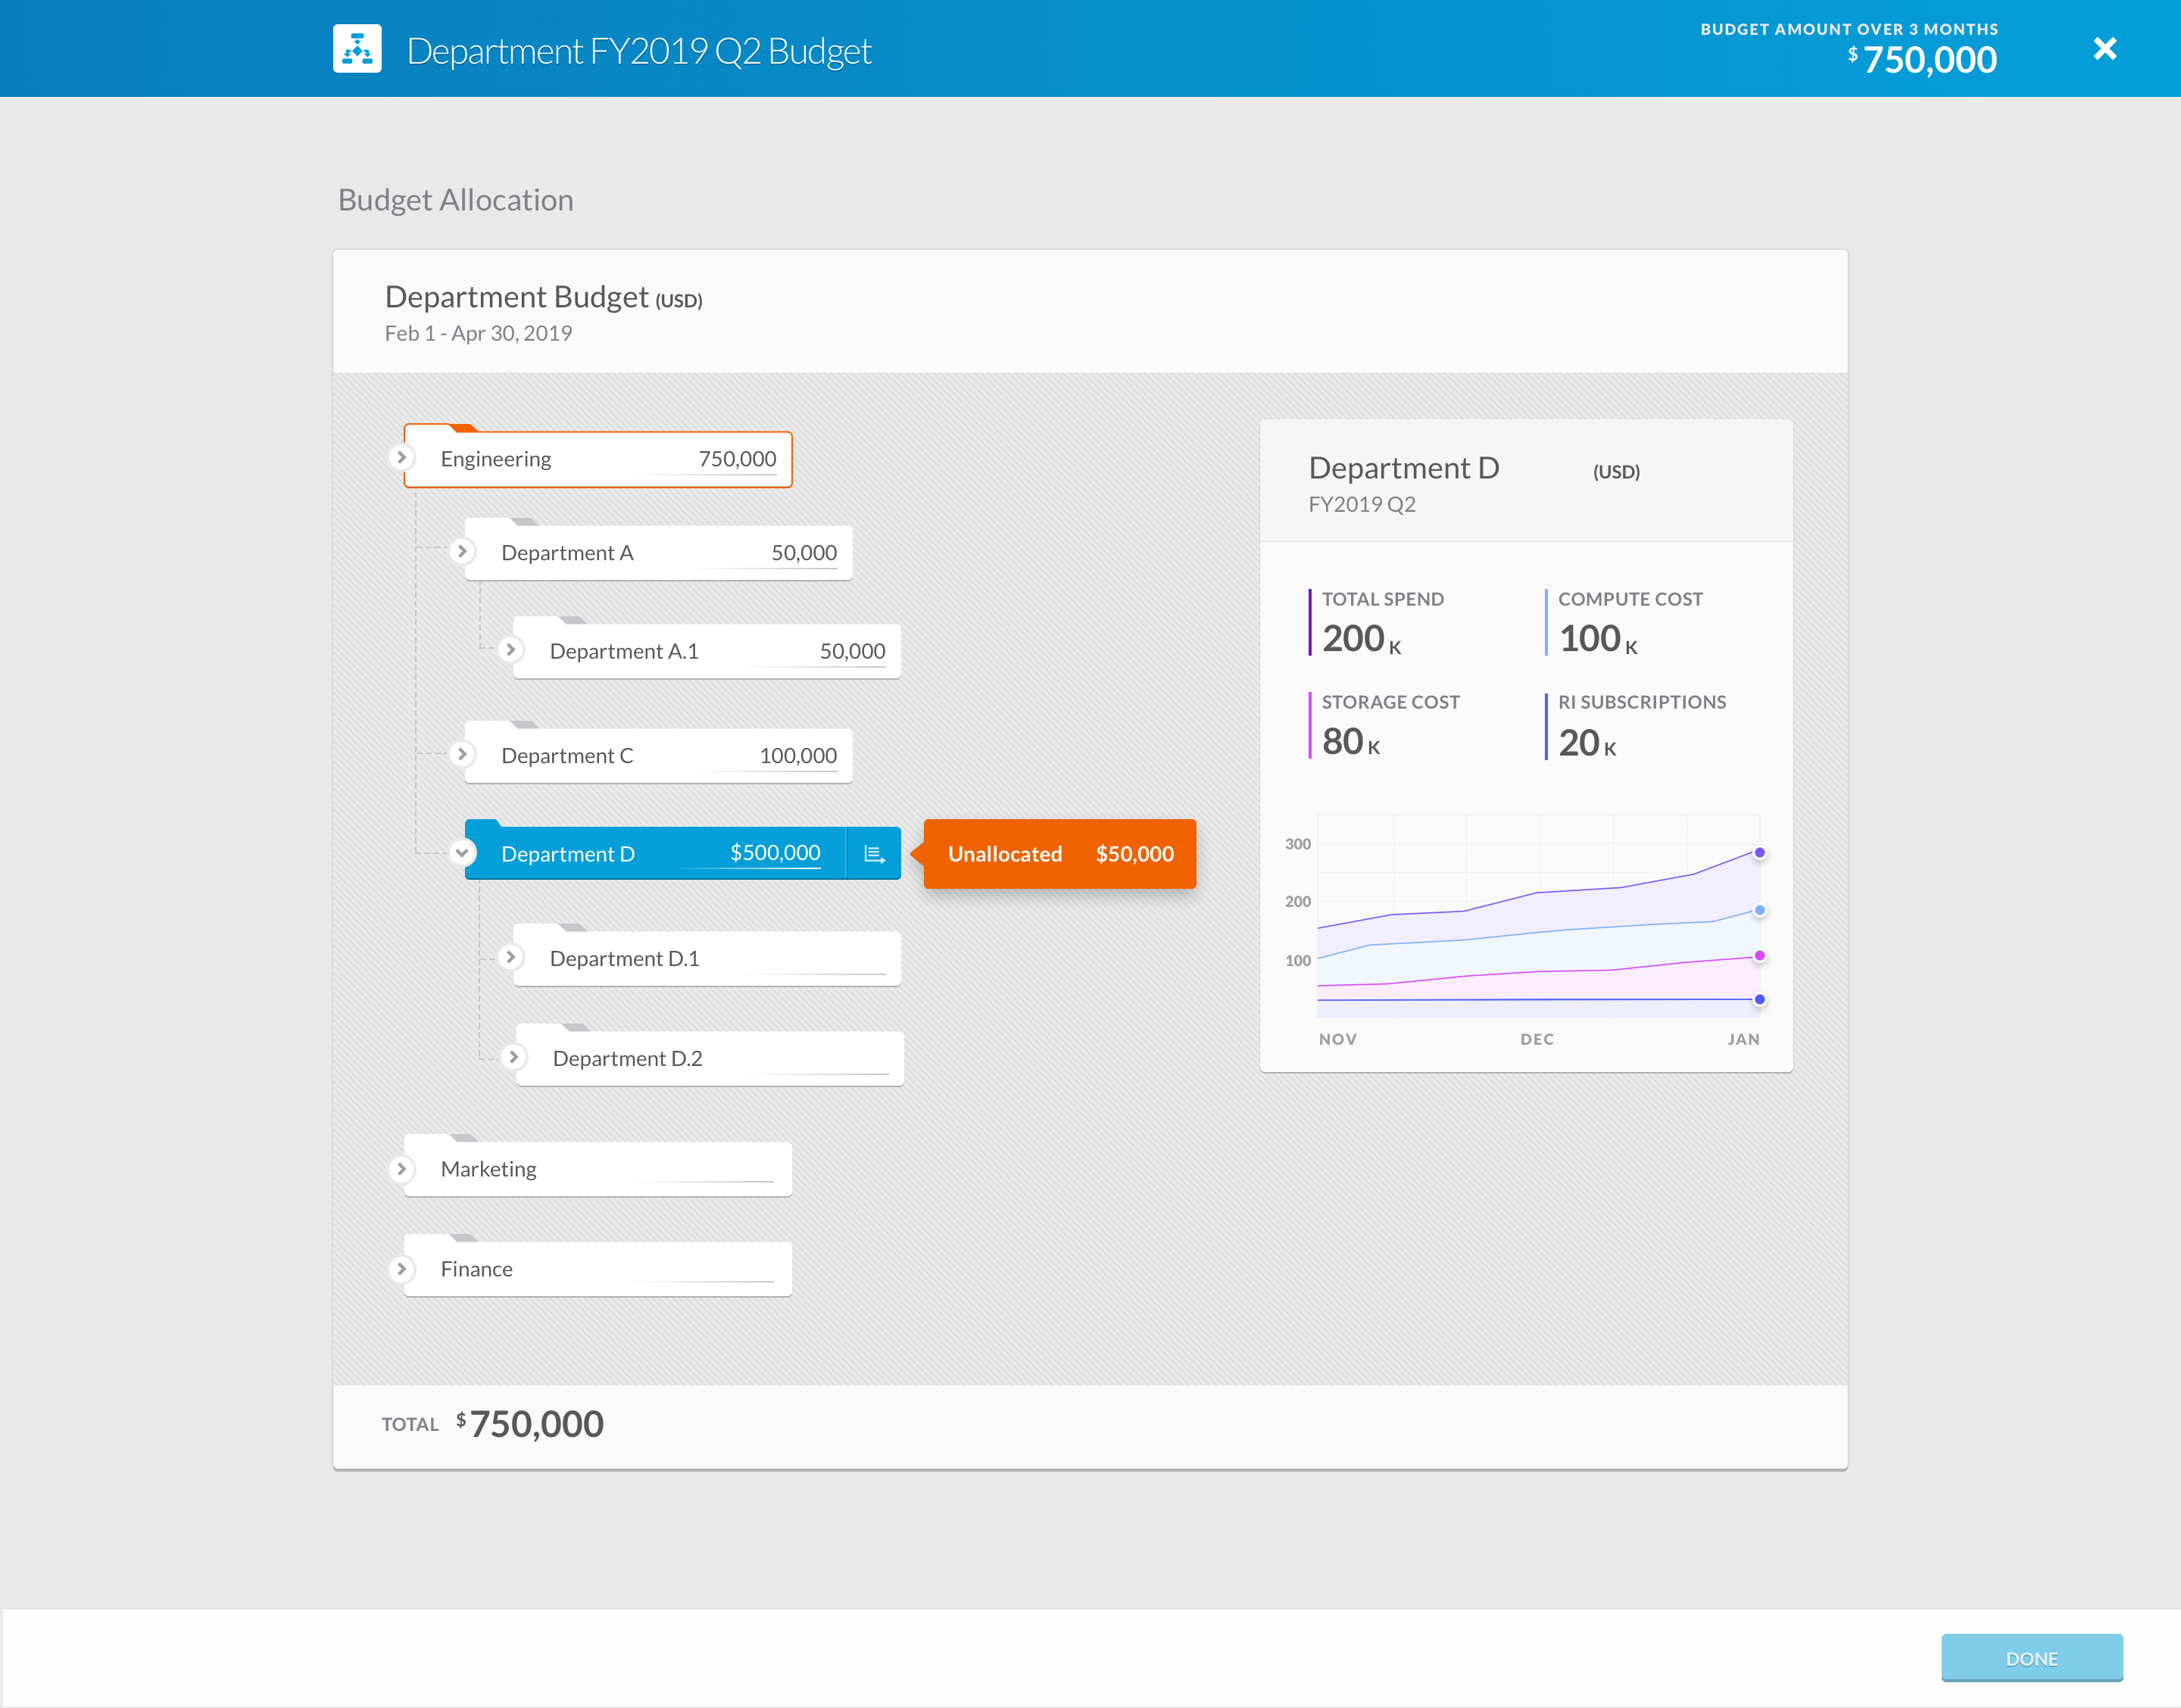Expand Department D.1 chevron

pyautogui.click(x=510, y=958)
